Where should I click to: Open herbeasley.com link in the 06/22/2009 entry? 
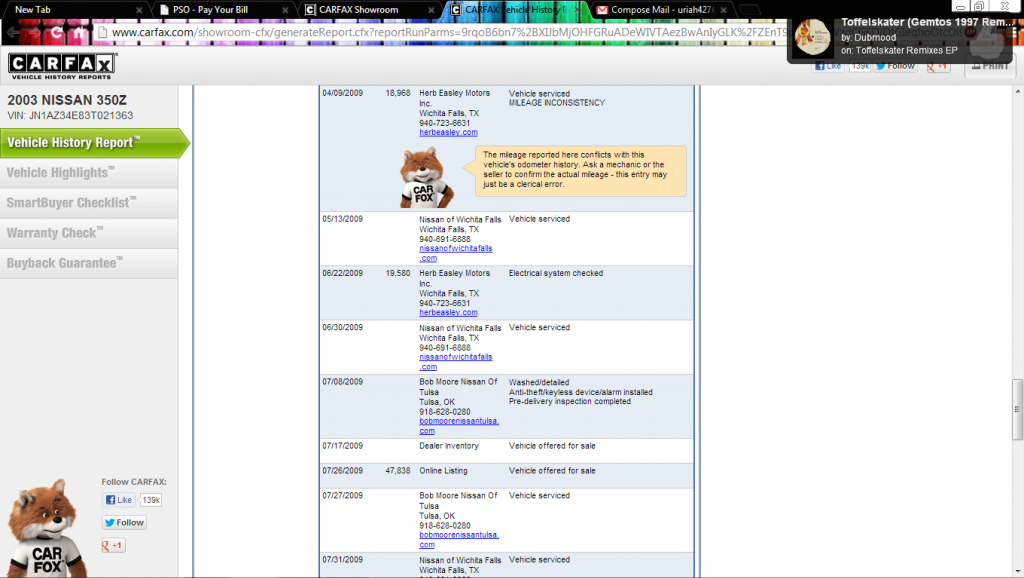(x=448, y=313)
